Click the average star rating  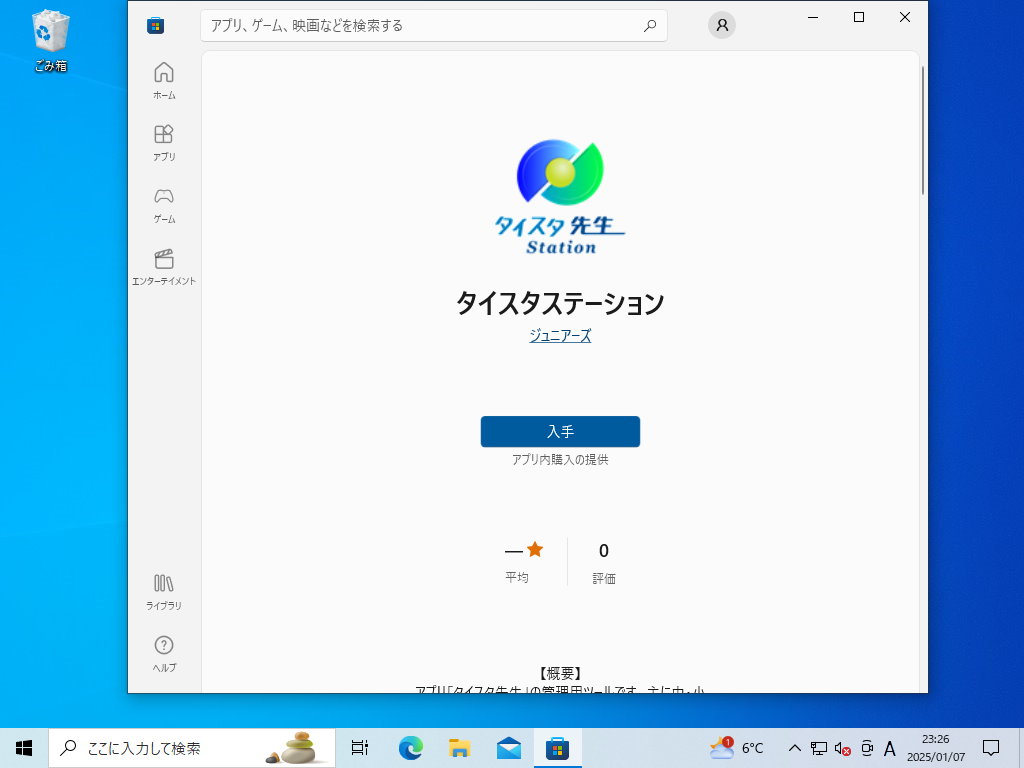524,550
